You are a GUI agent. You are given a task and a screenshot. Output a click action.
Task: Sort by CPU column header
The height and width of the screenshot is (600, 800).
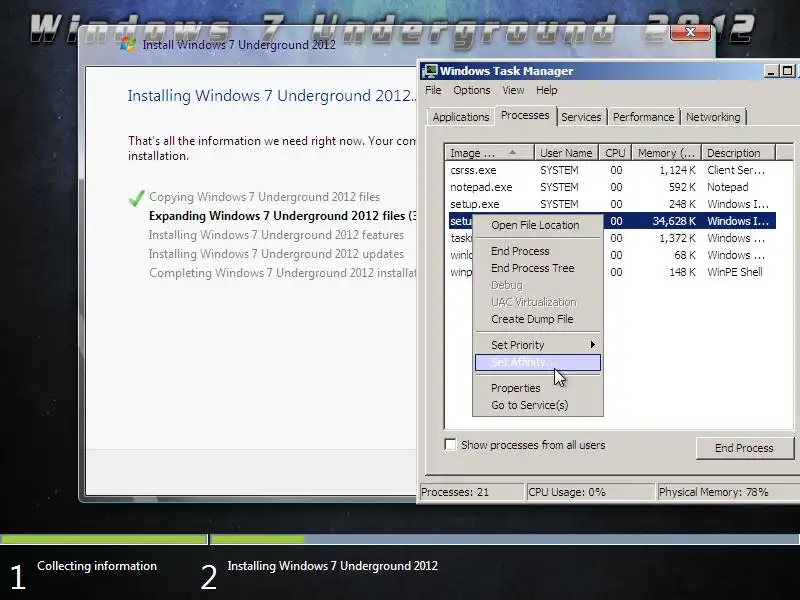click(615, 153)
